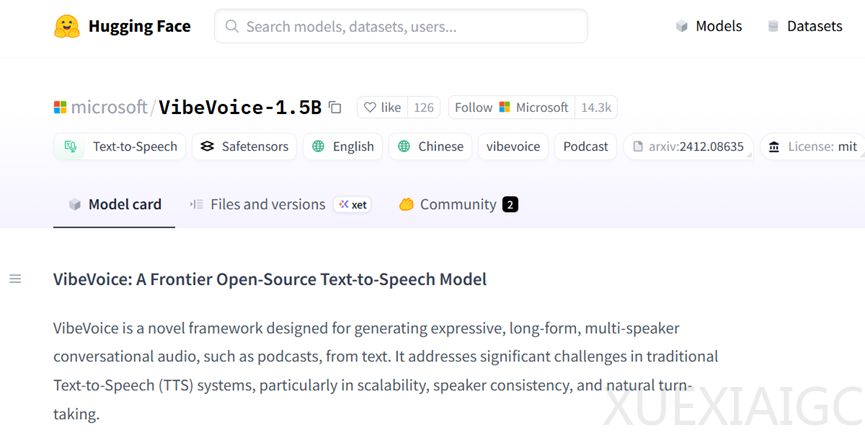The height and width of the screenshot is (438, 865).
Task: Open the Datasets navigation link
Action: pyautogui.click(x=805, y=26)
